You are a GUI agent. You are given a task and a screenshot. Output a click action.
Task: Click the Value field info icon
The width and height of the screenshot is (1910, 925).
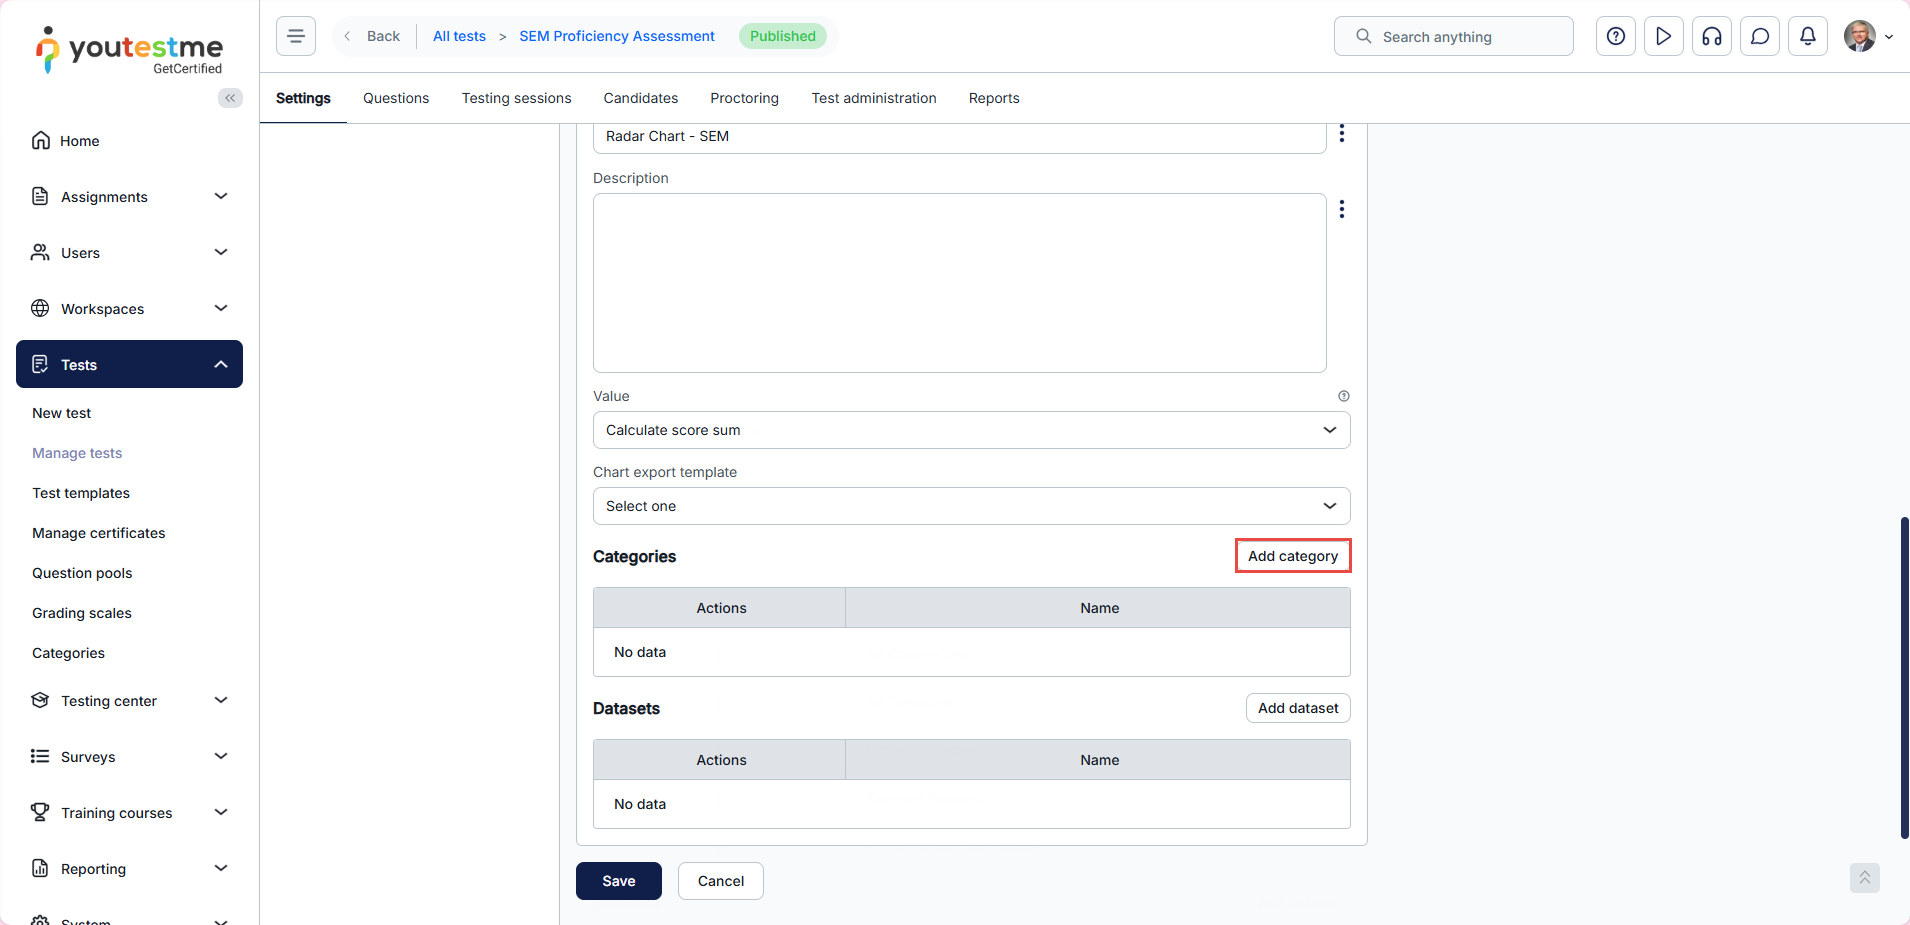pyautogui.click(x=1344, y=396)
